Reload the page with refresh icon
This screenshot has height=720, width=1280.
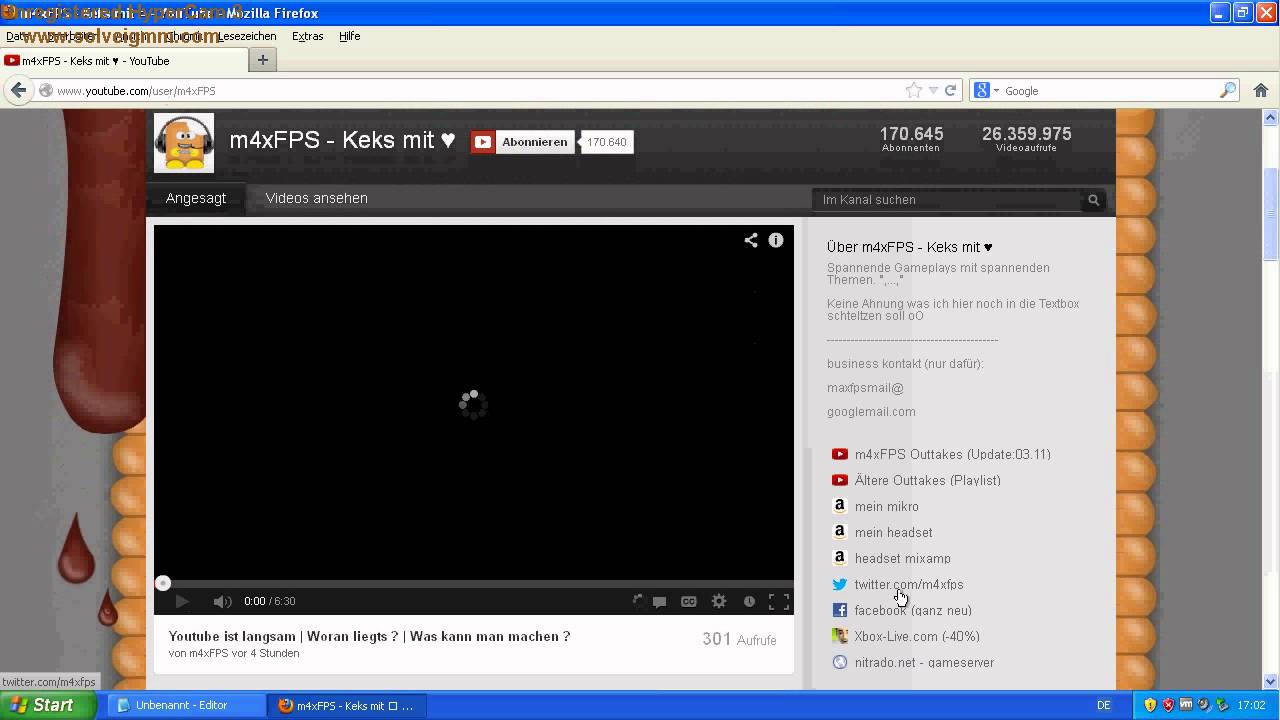(x=951, y=90)
